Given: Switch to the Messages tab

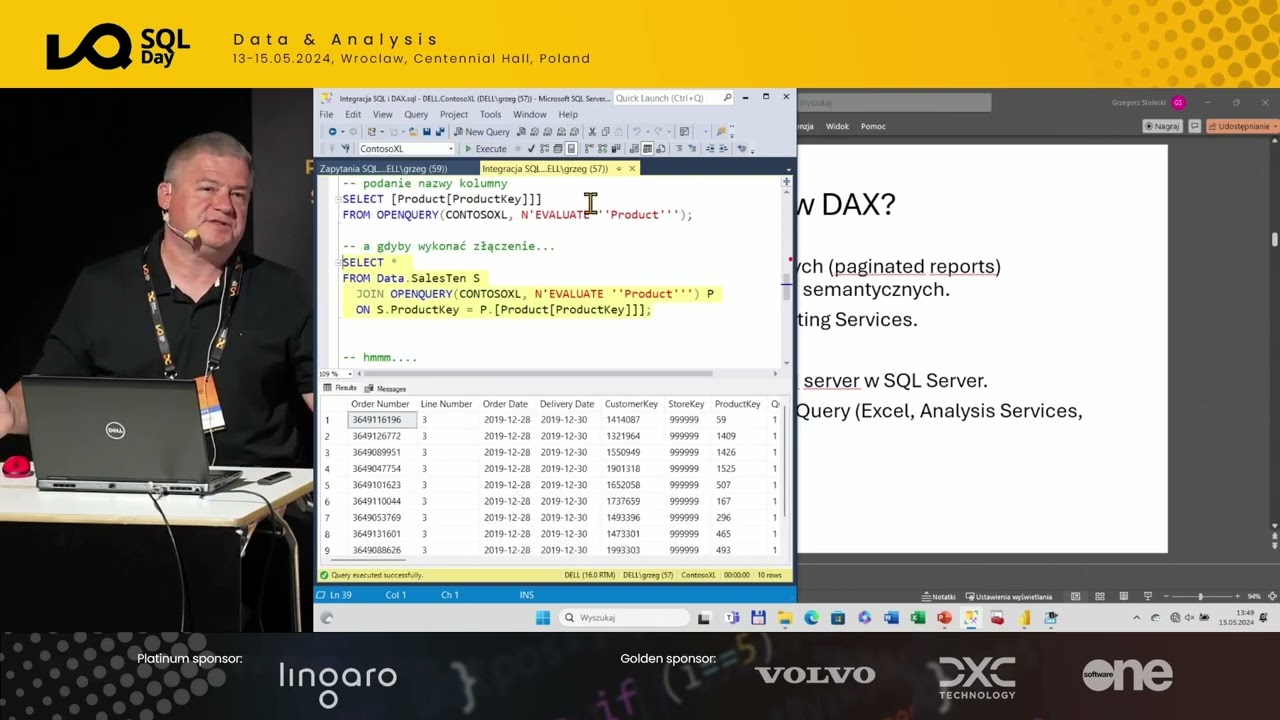Looking at the screenshot, I should click(x=386, y=388).
